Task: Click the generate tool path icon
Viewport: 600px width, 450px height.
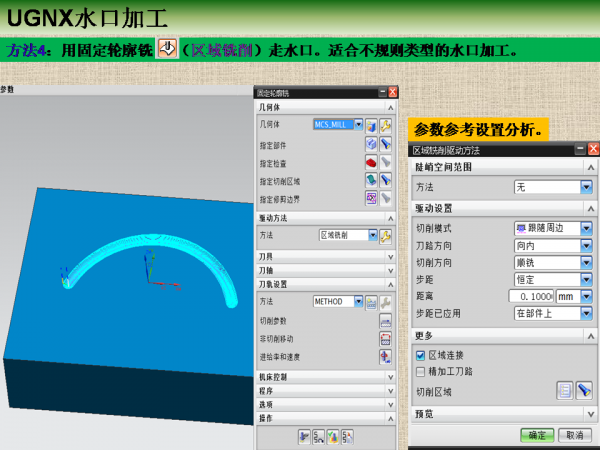Action: click(304, 437)
